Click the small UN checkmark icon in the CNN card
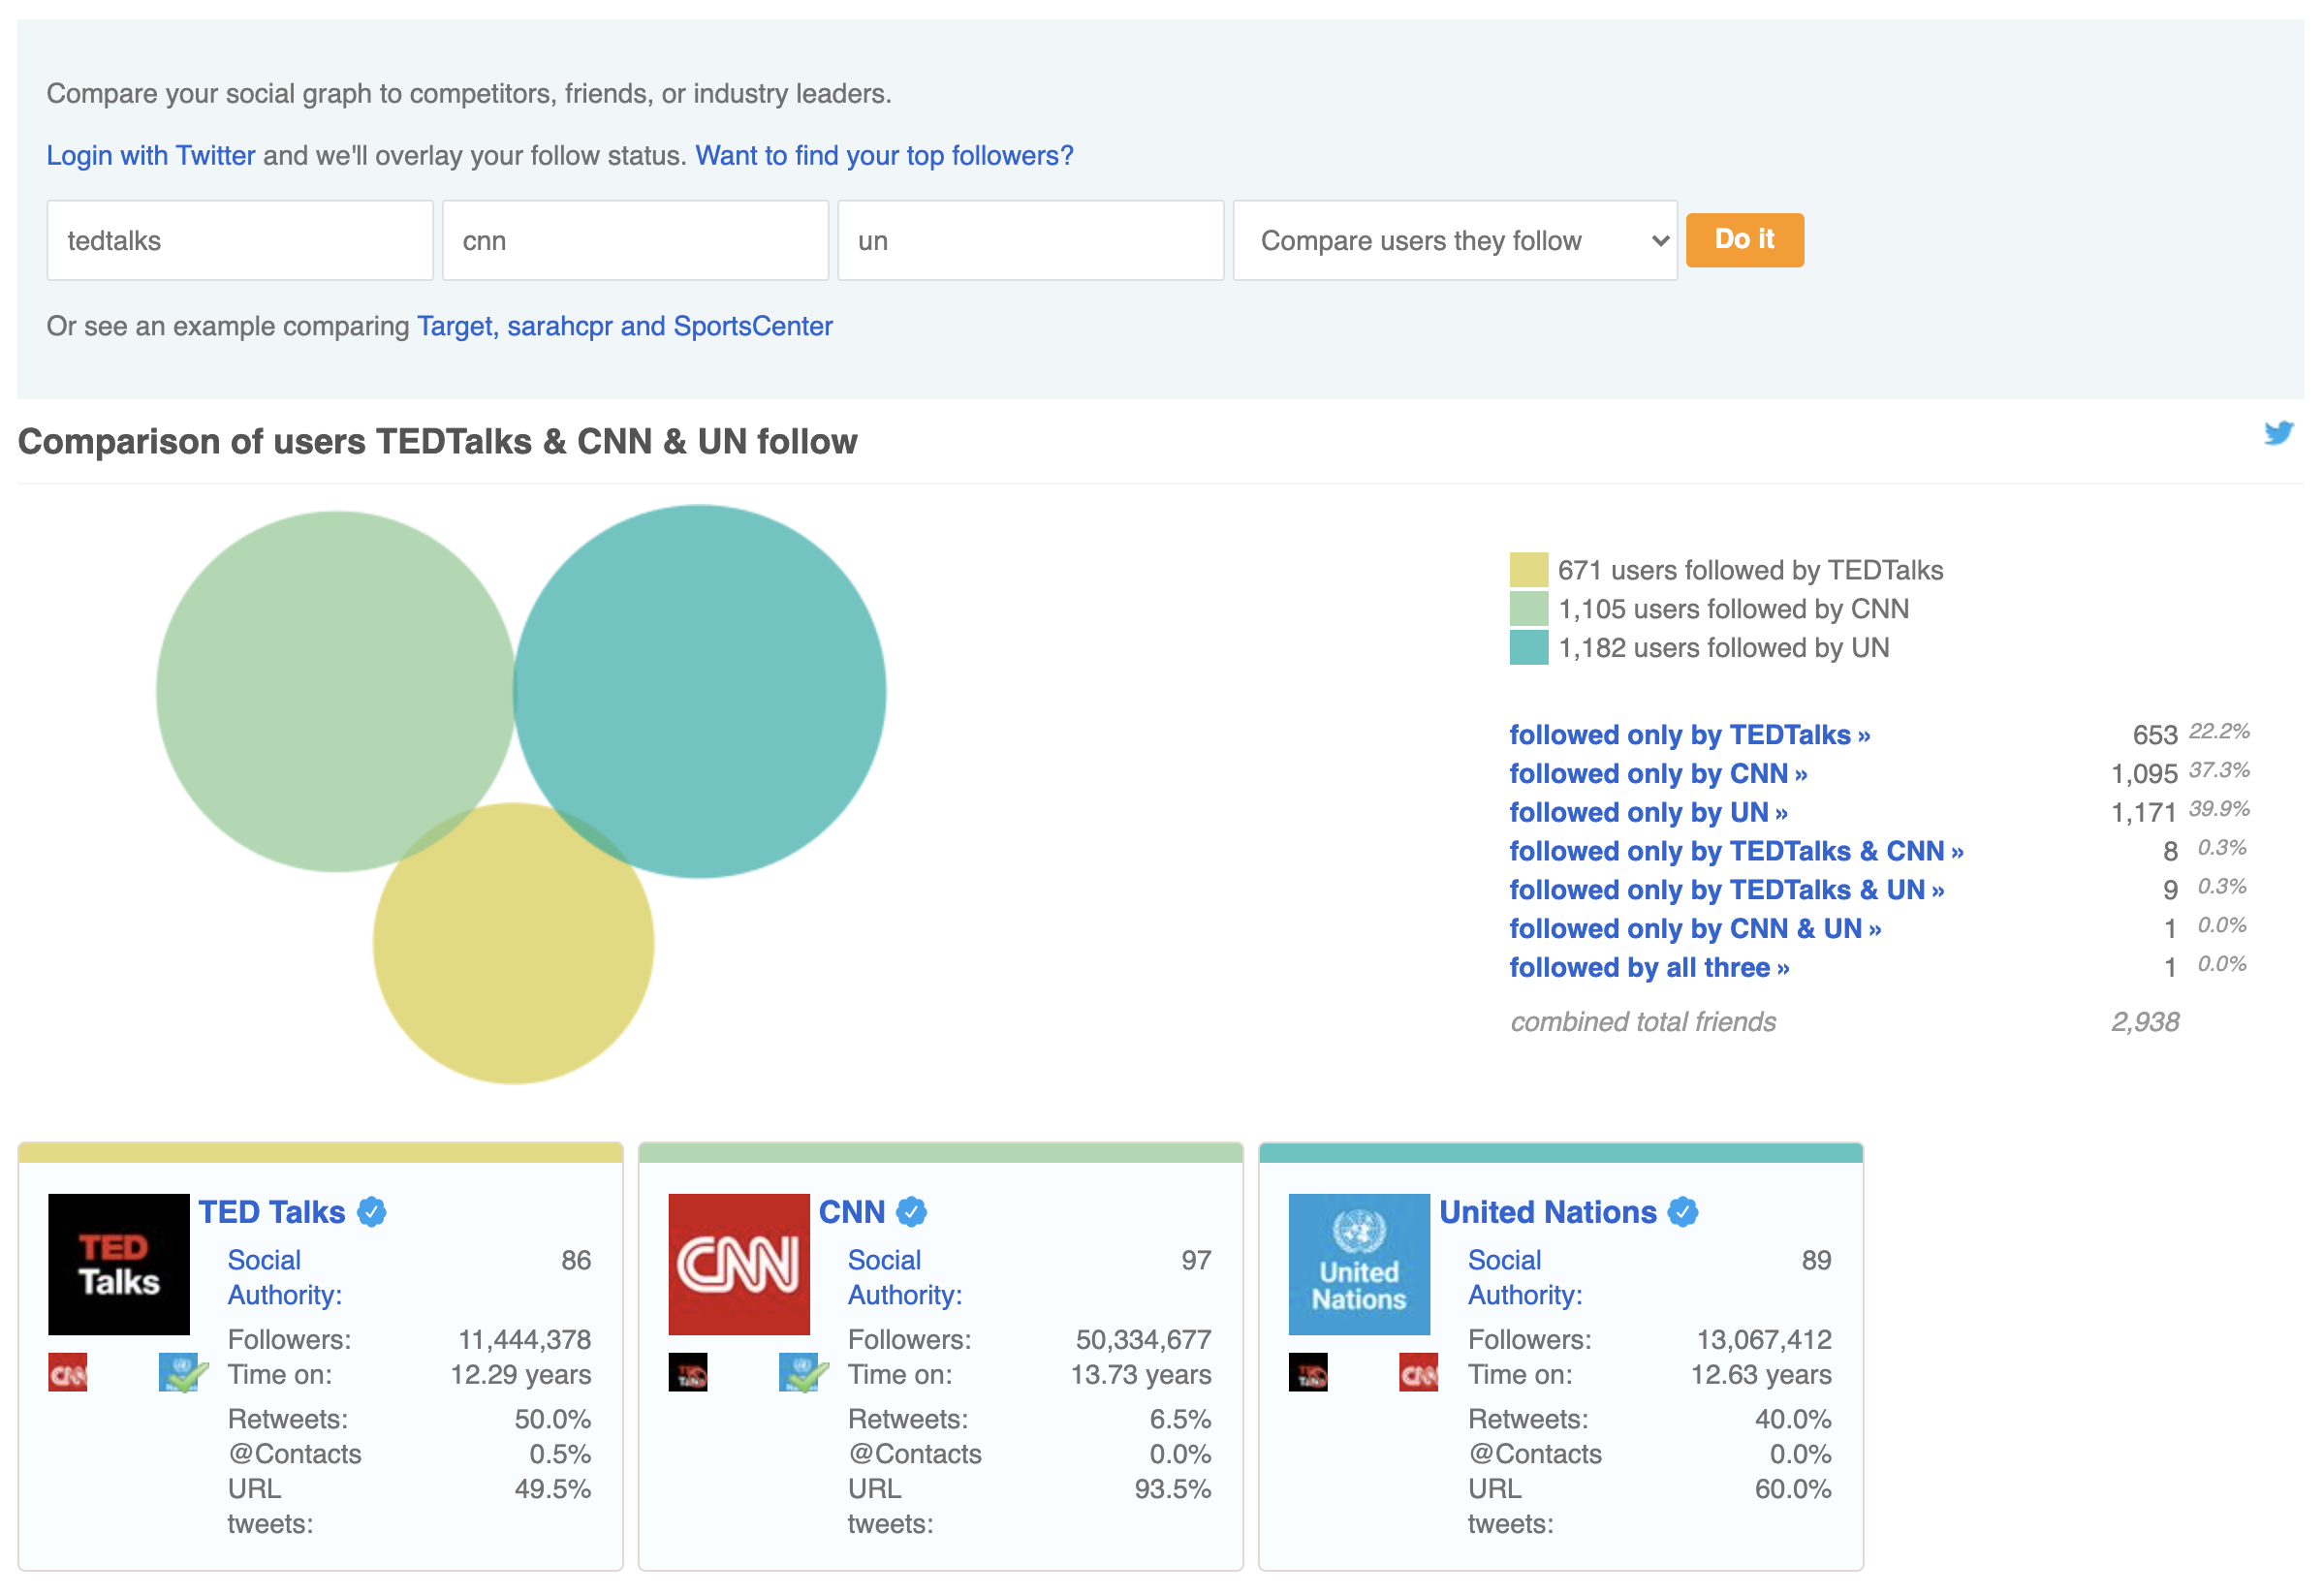Screen dimensions: 2324x1595 (802, 1372)
